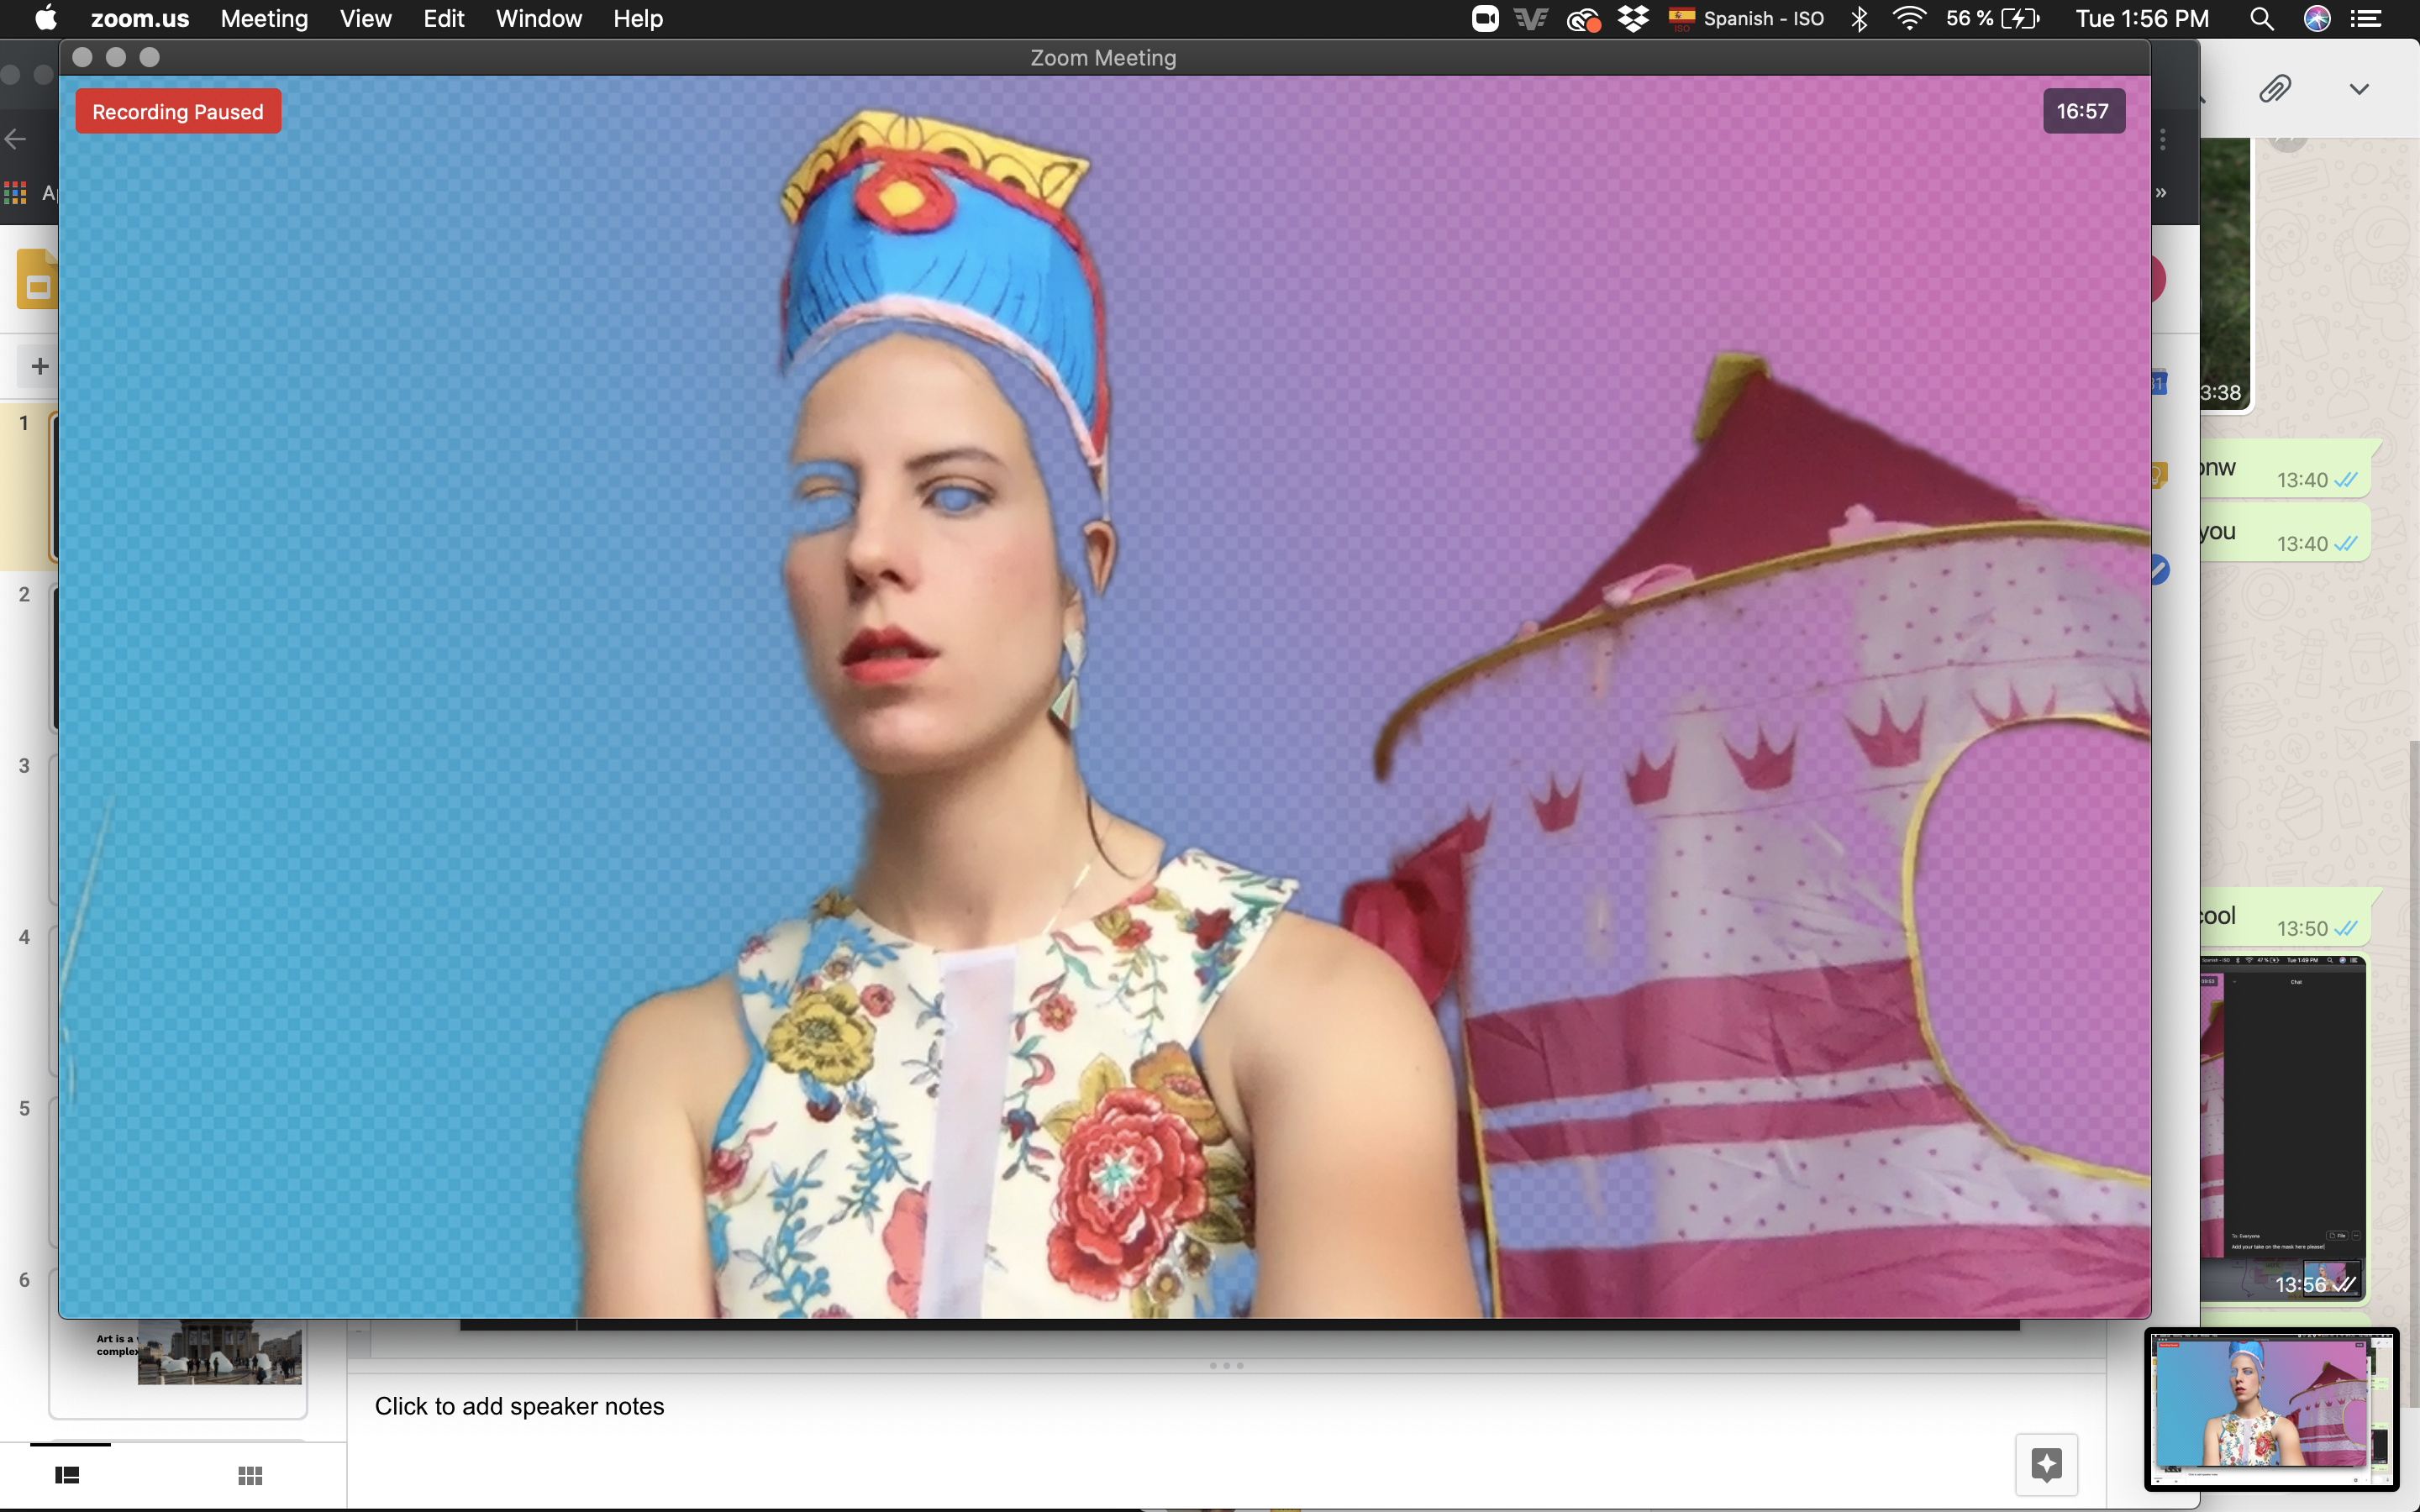
Task: Expand hidden bookmarks double-chevron
Action: [2161, 192]
